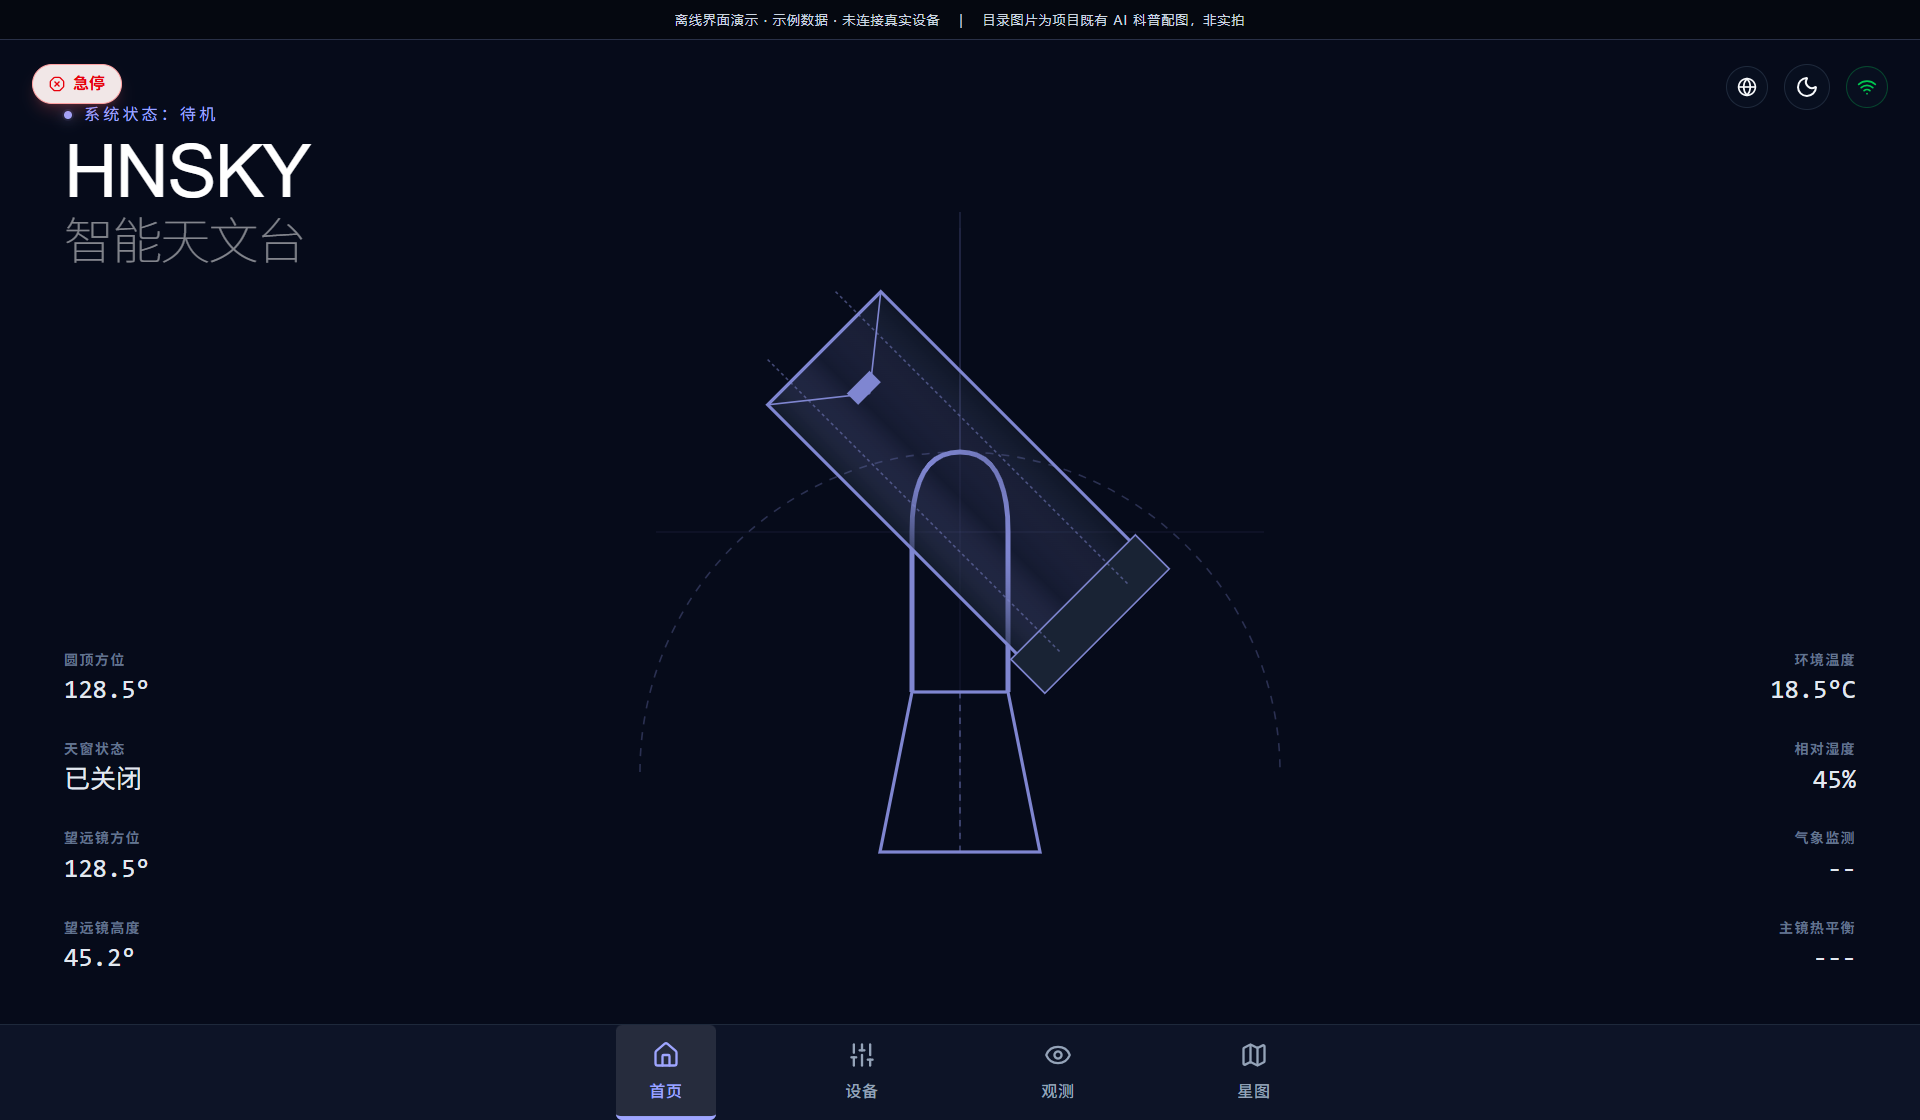
Task: Click the 系统状态: 待机 status text
Action: [150, 115]
